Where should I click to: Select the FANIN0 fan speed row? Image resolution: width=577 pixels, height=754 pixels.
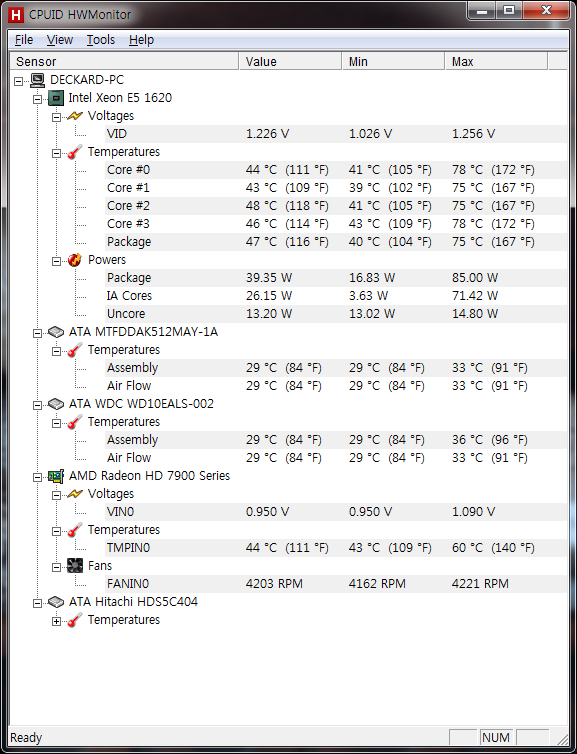(336, 584)
